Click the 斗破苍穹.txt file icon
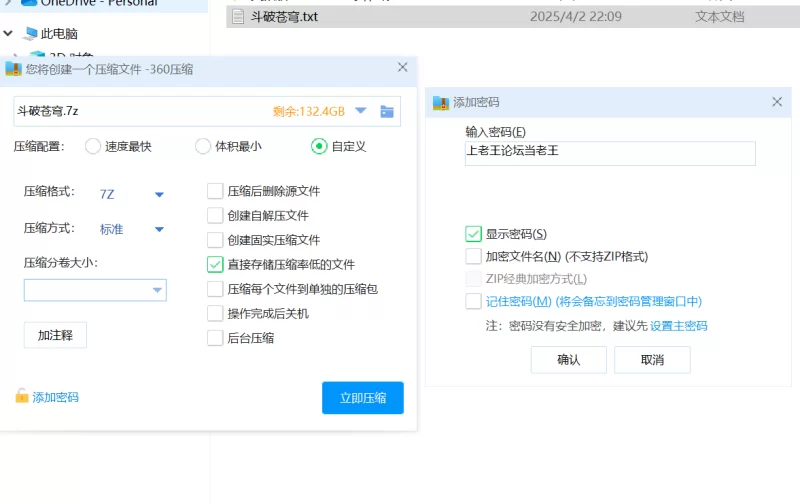This screenshot has width=800, height=504. pyautogui.click(x=238, y=17)
